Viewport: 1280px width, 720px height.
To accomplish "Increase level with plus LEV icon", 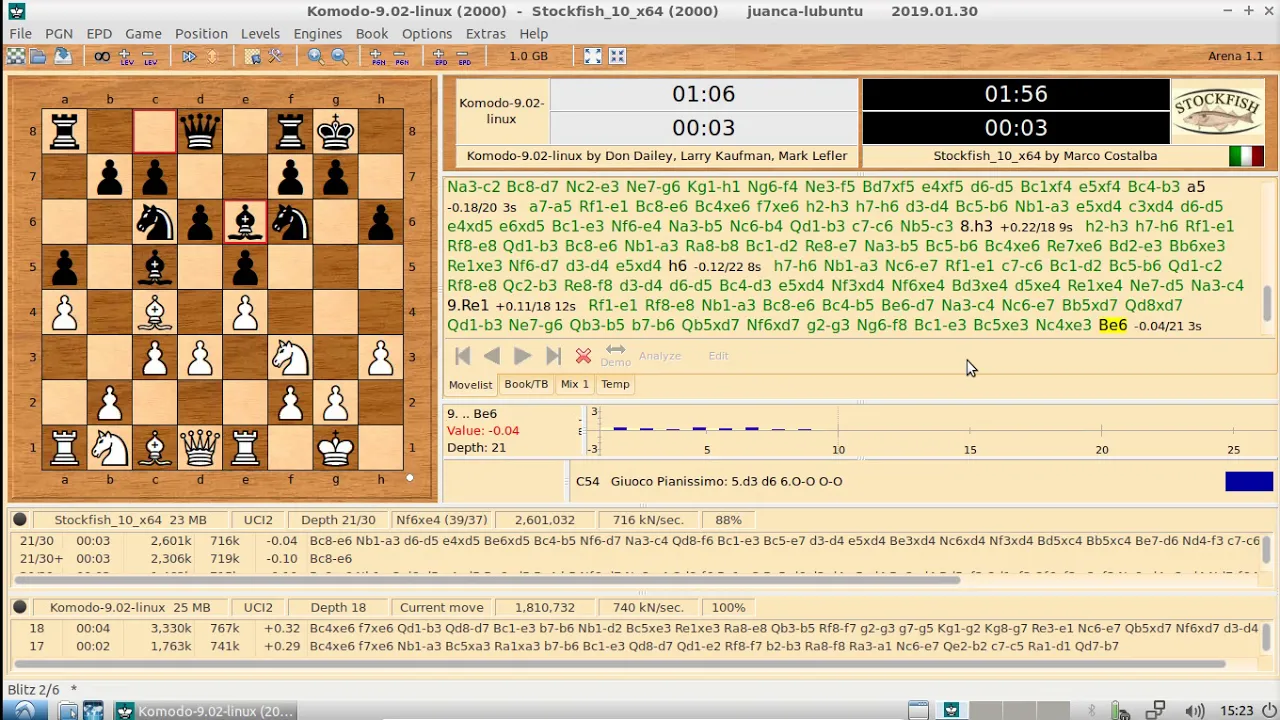I will point(126,57).
